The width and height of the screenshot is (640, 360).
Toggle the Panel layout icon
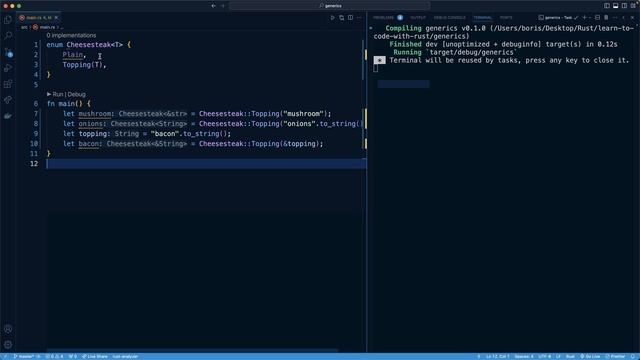[x=616, y=6]
